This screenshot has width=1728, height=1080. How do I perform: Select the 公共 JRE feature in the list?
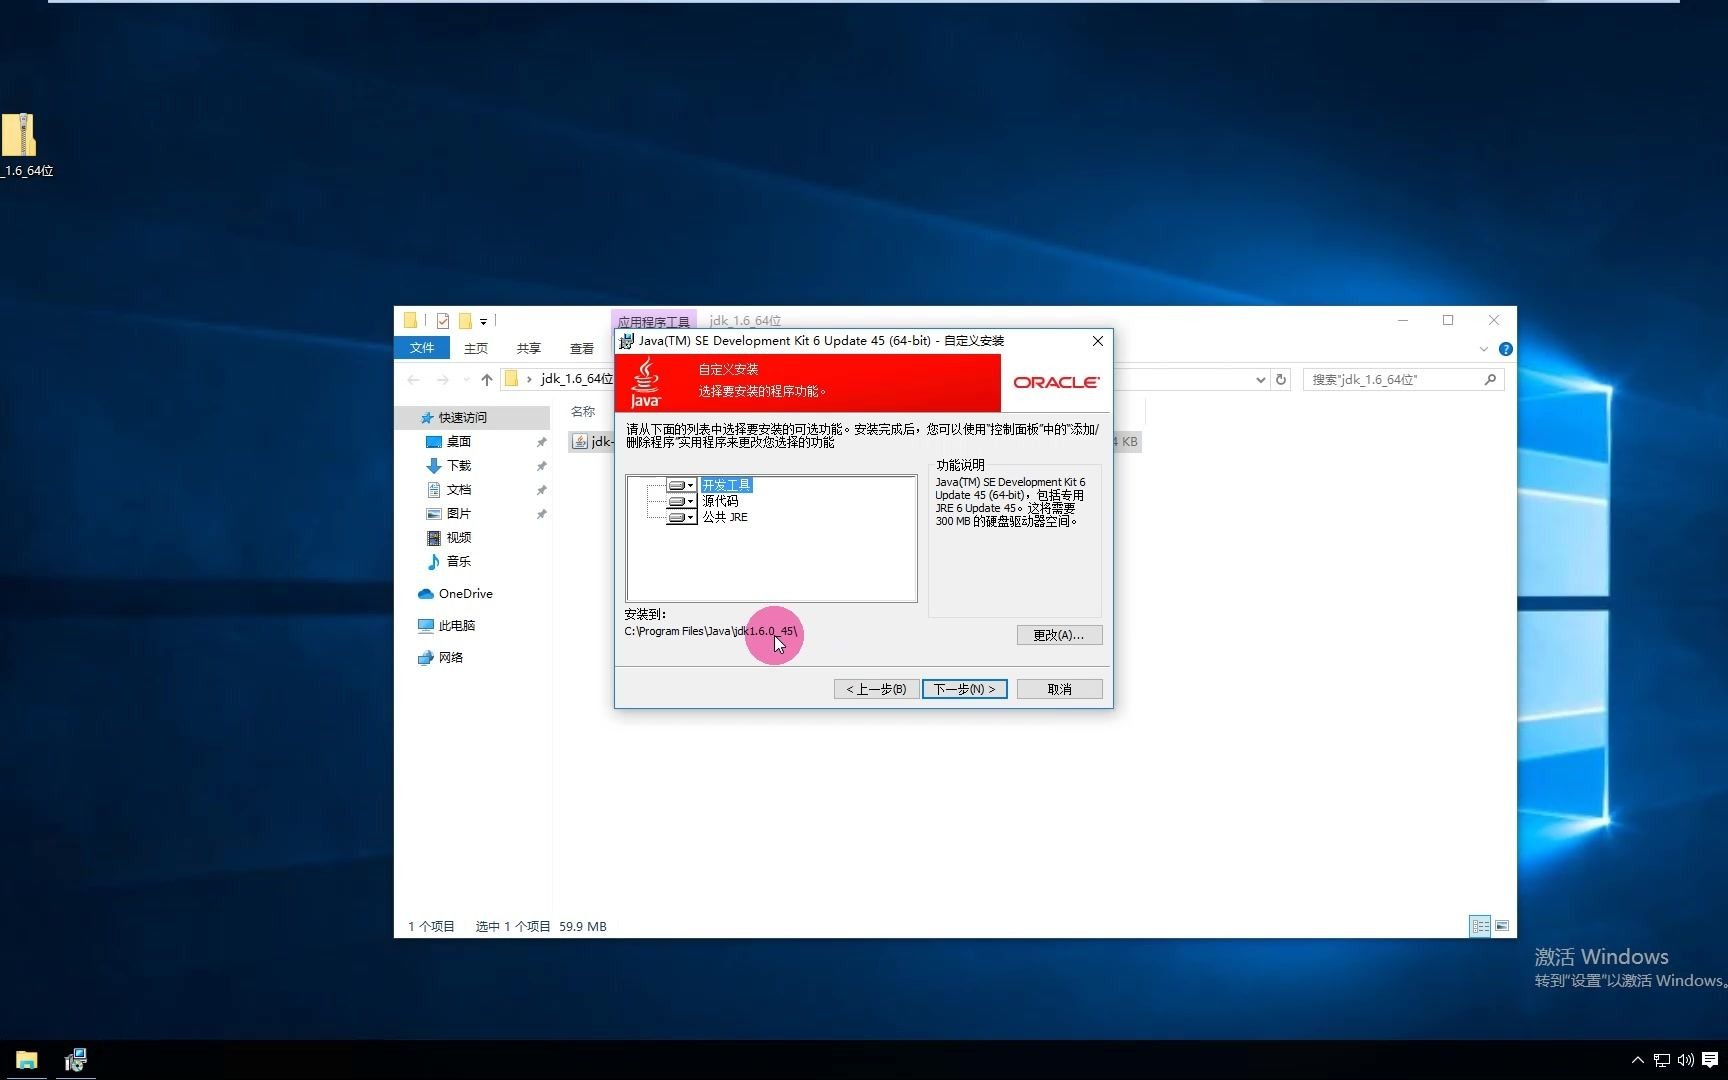point(725,517)
